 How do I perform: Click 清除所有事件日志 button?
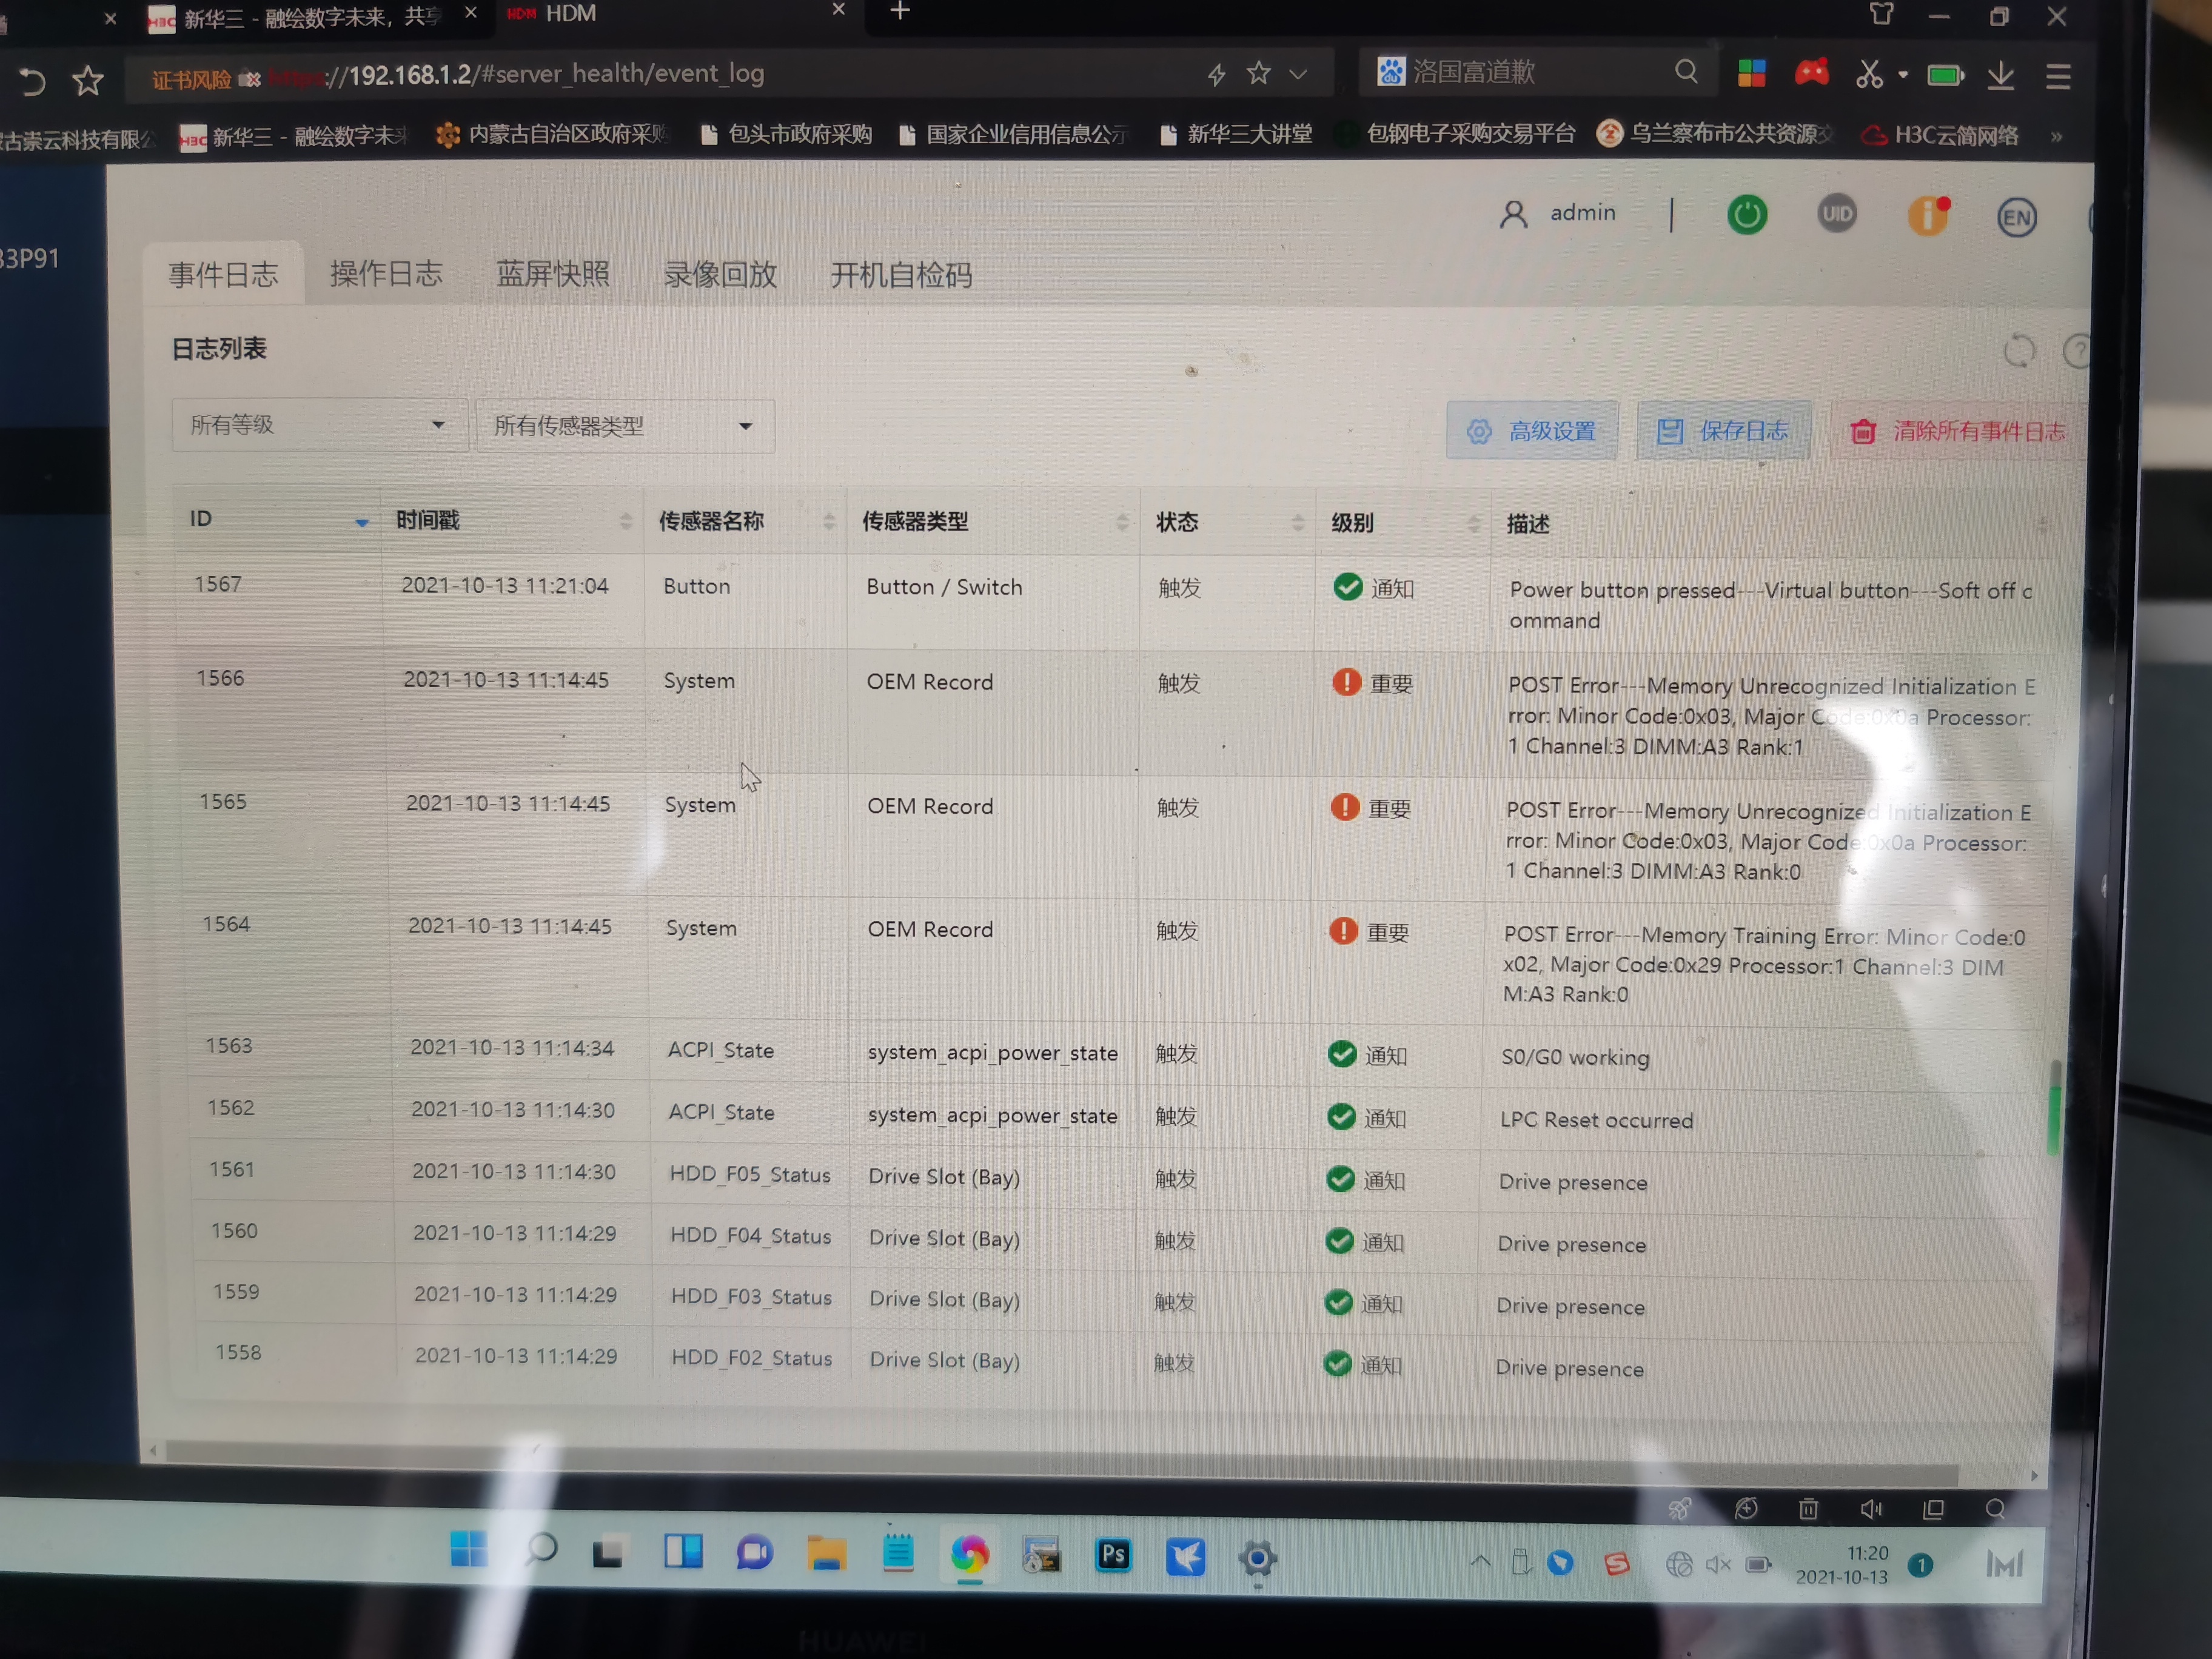click(1958, 432)
